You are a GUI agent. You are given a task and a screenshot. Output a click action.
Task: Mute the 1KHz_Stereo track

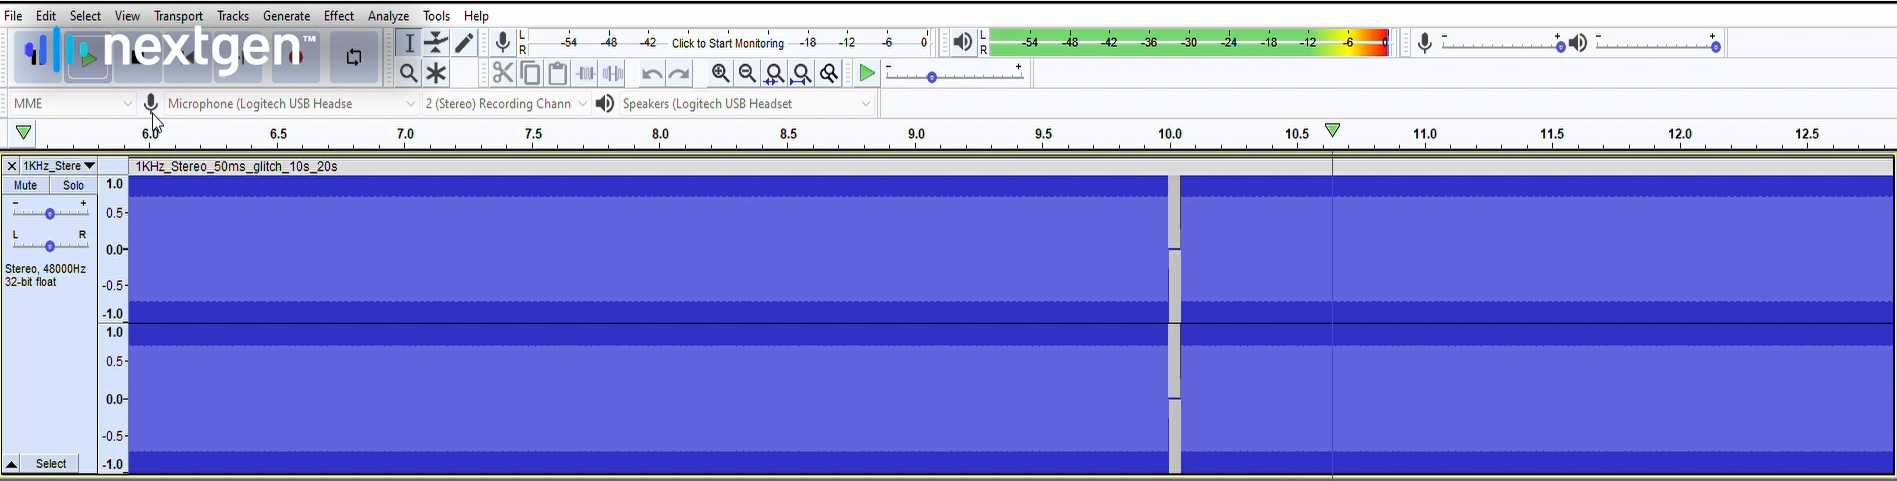tap(25, 185)
